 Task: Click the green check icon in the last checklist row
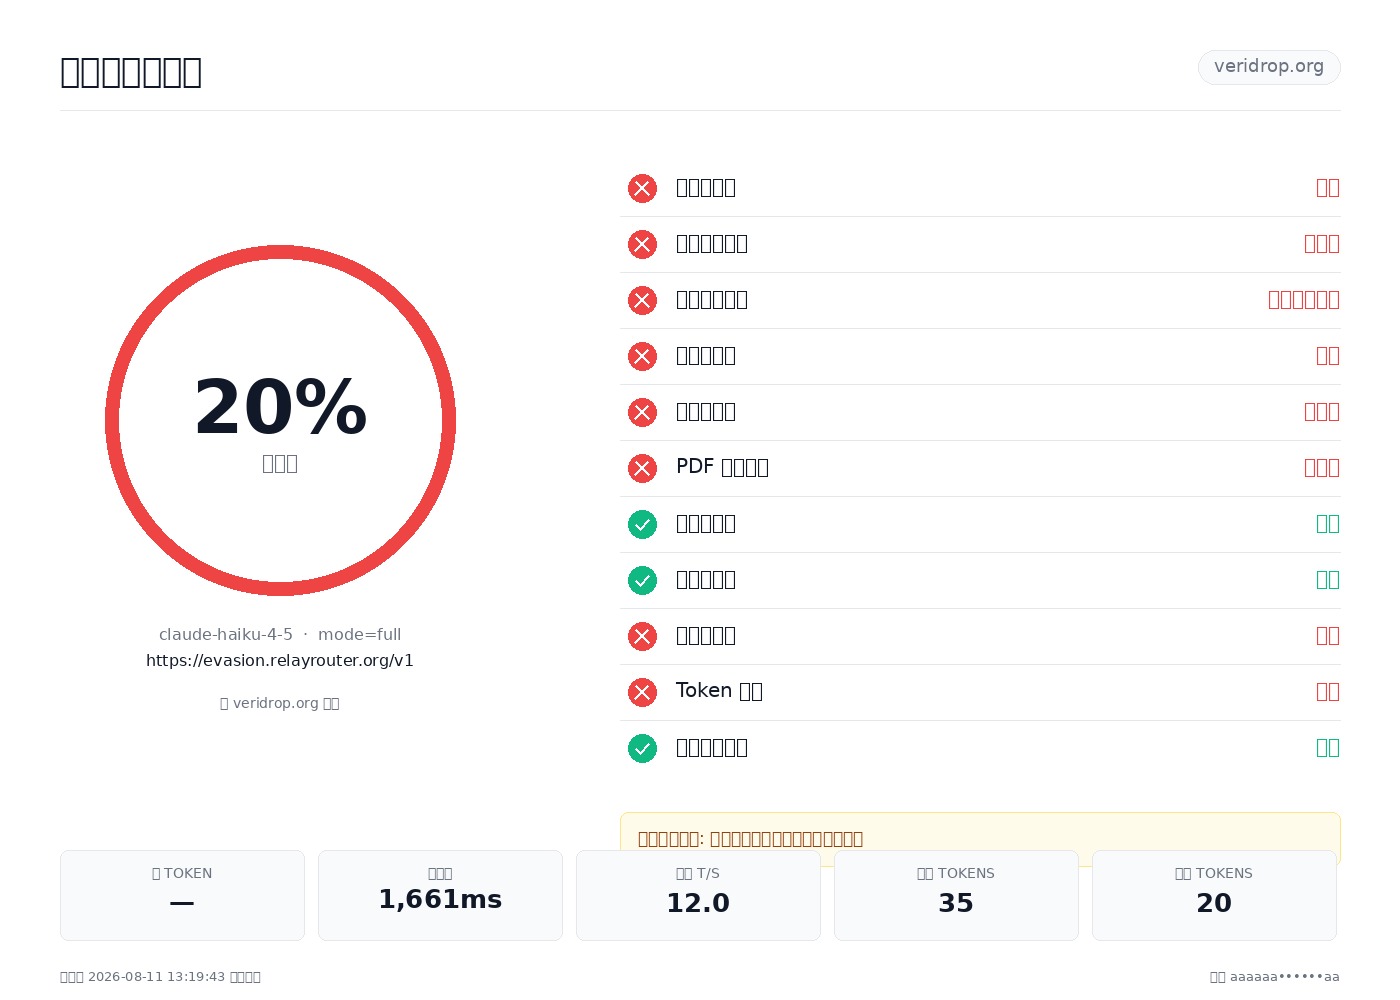click(x=642, y=748)
